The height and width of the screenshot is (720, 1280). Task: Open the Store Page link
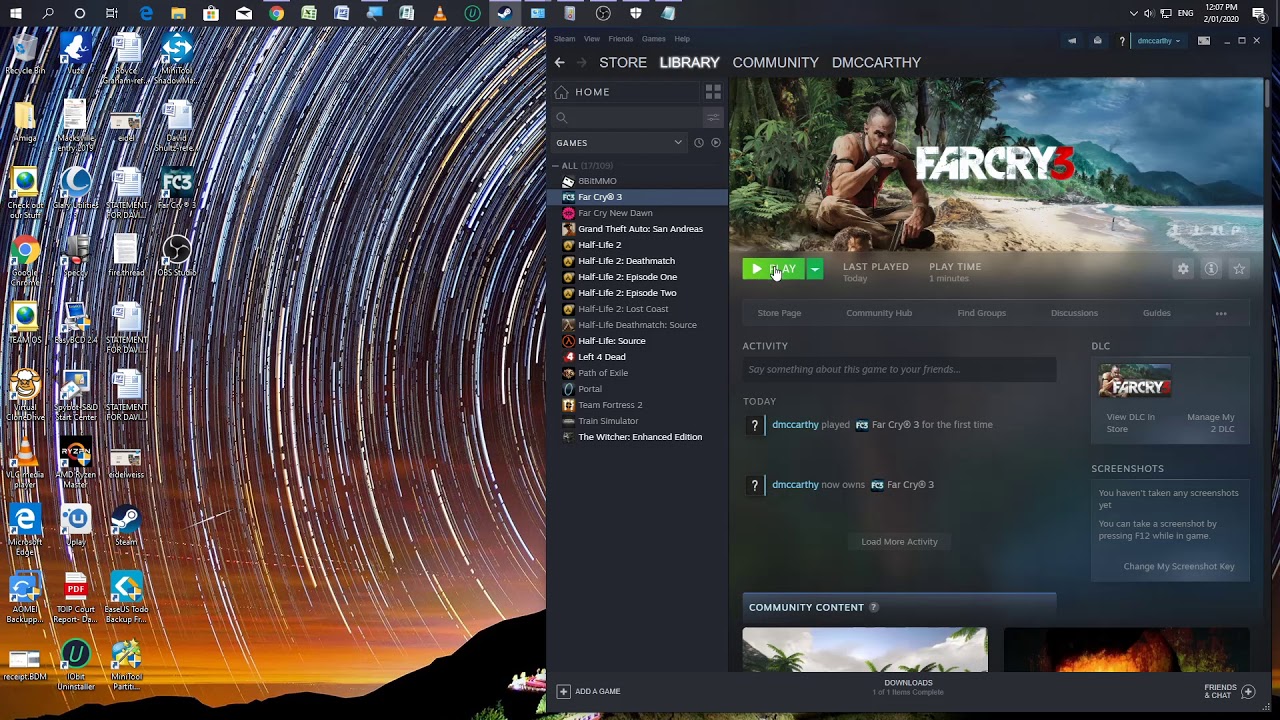779,313
